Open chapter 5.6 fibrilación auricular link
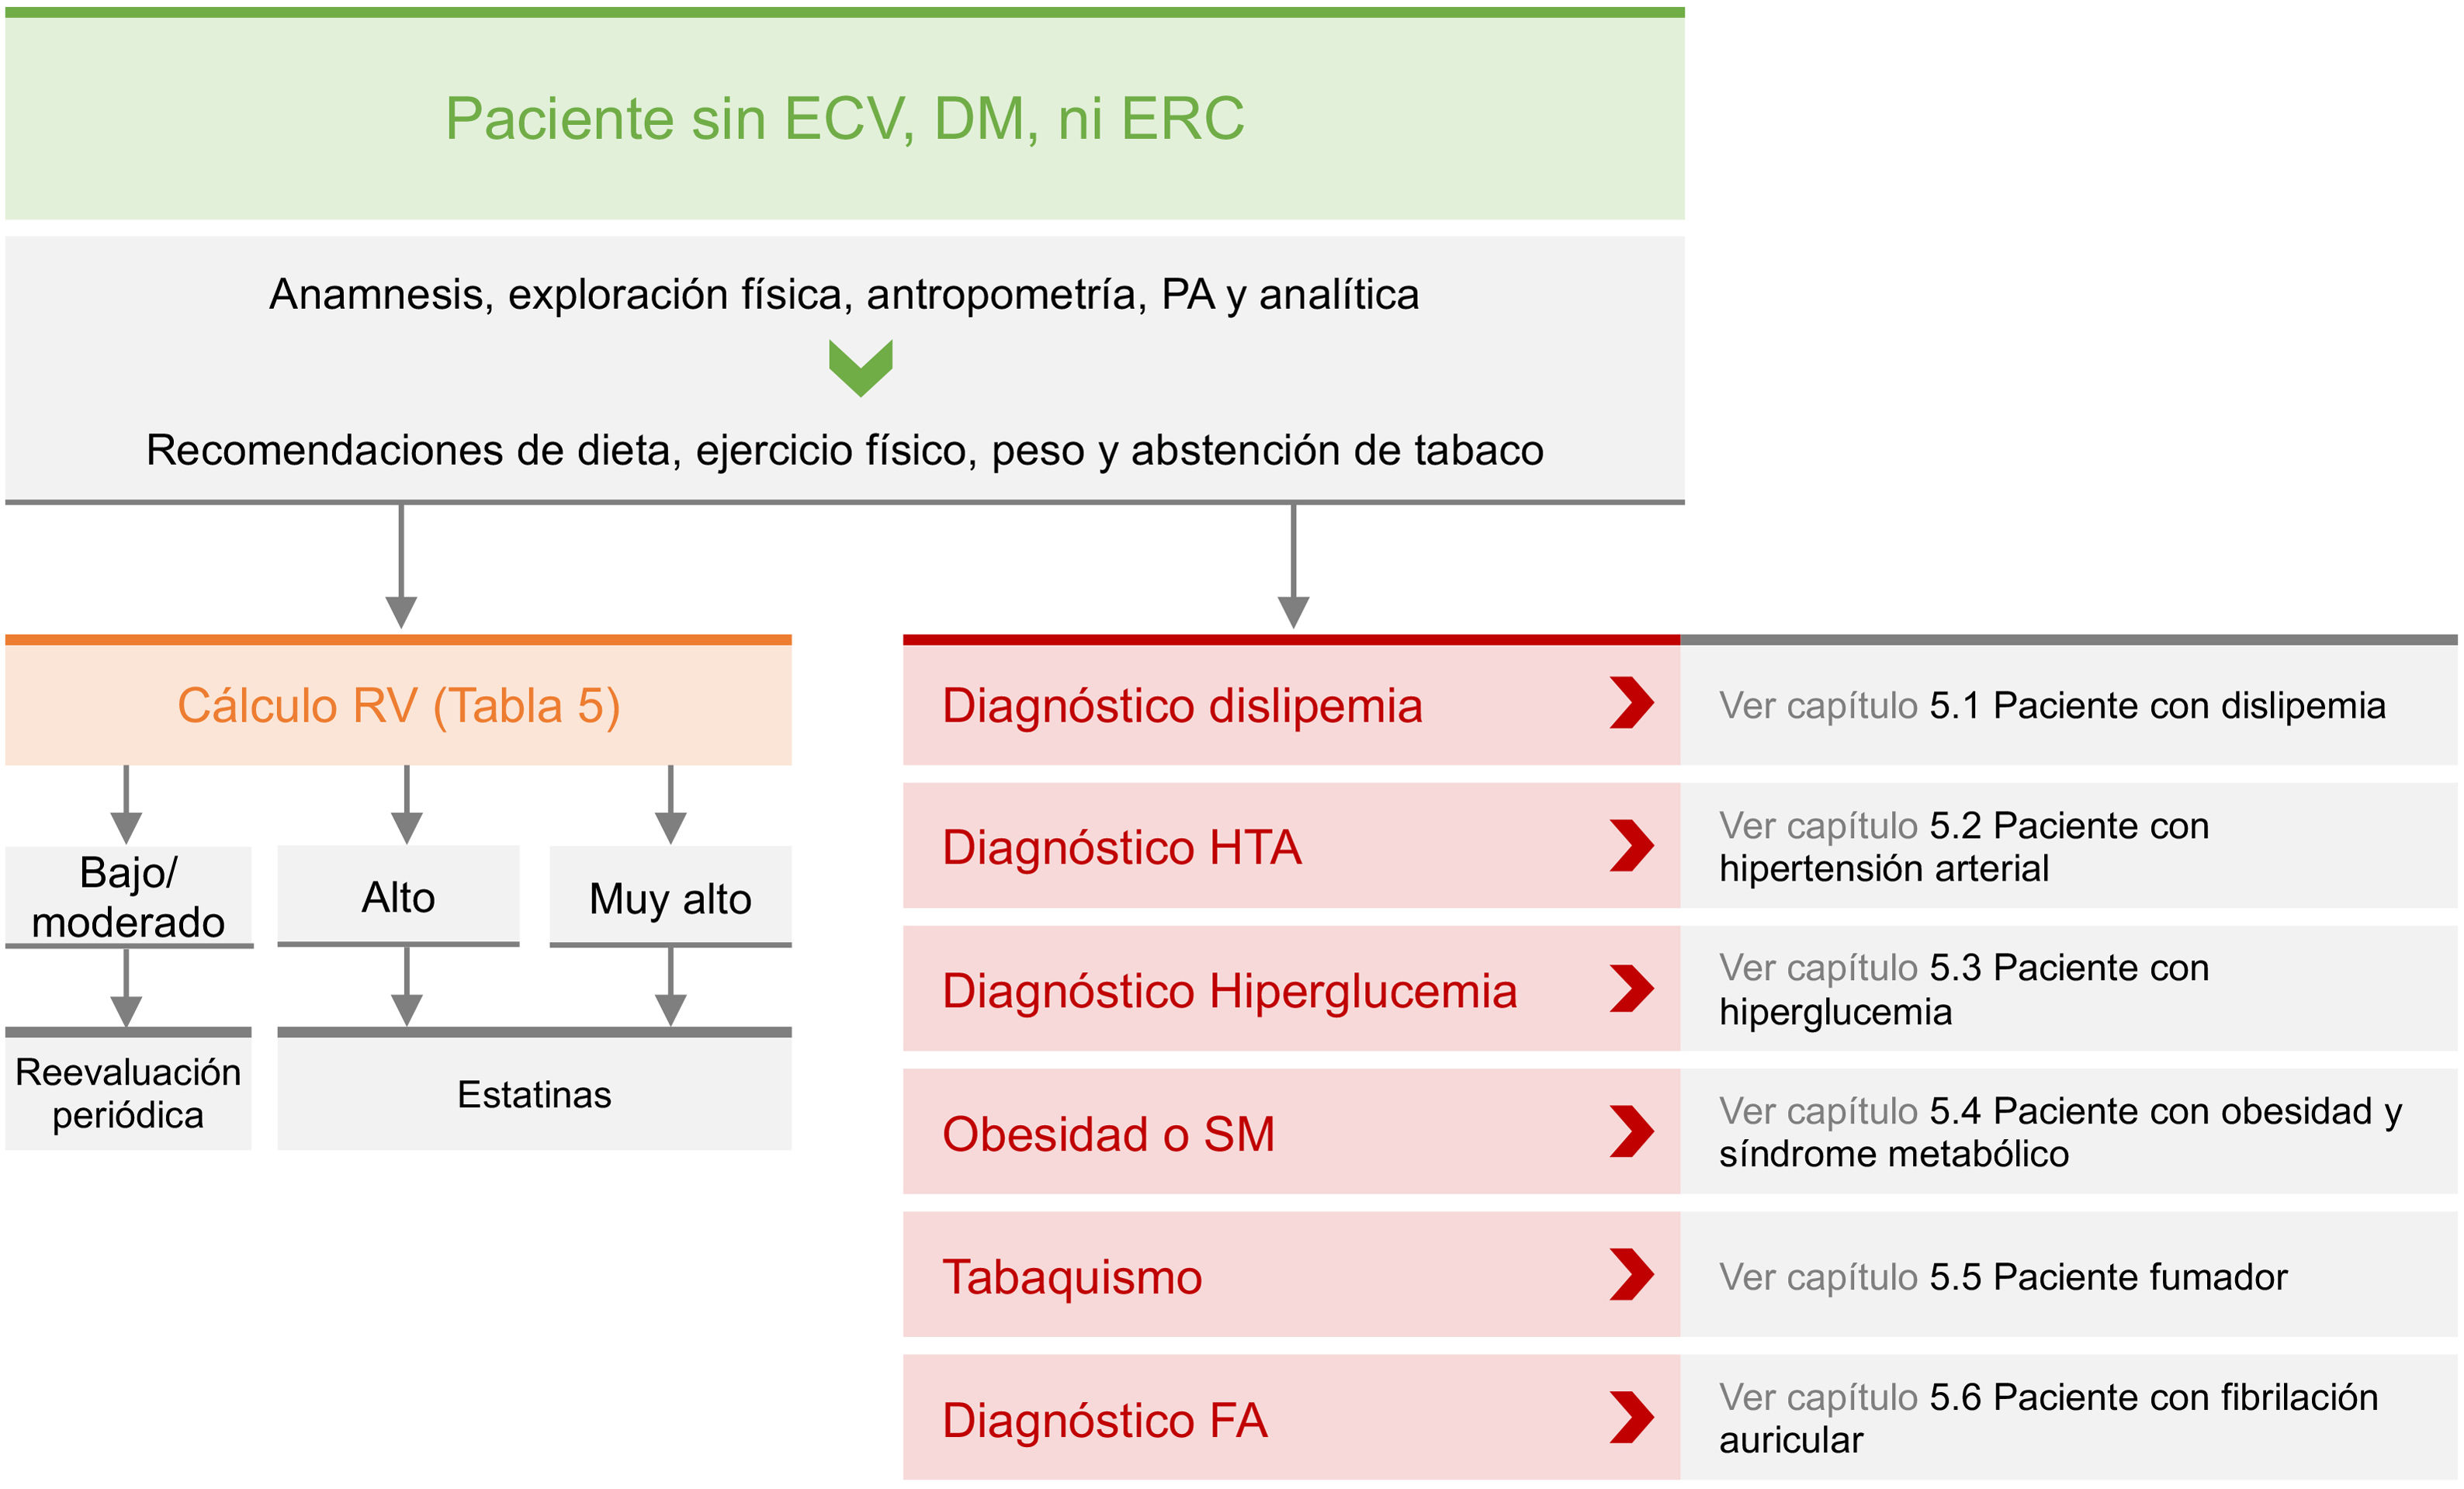Image resolution: width=2464 pixels, height=1489 pixels. (2047, 1418)
